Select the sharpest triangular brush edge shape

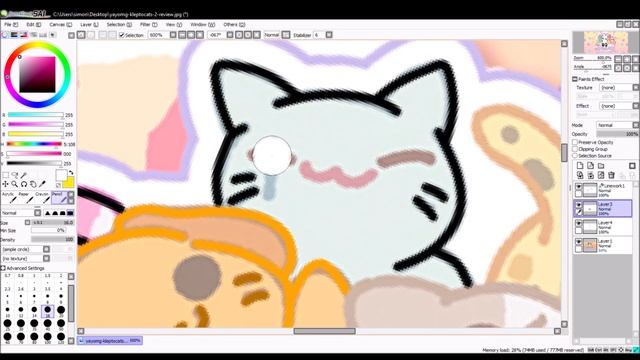pos(47,213)
